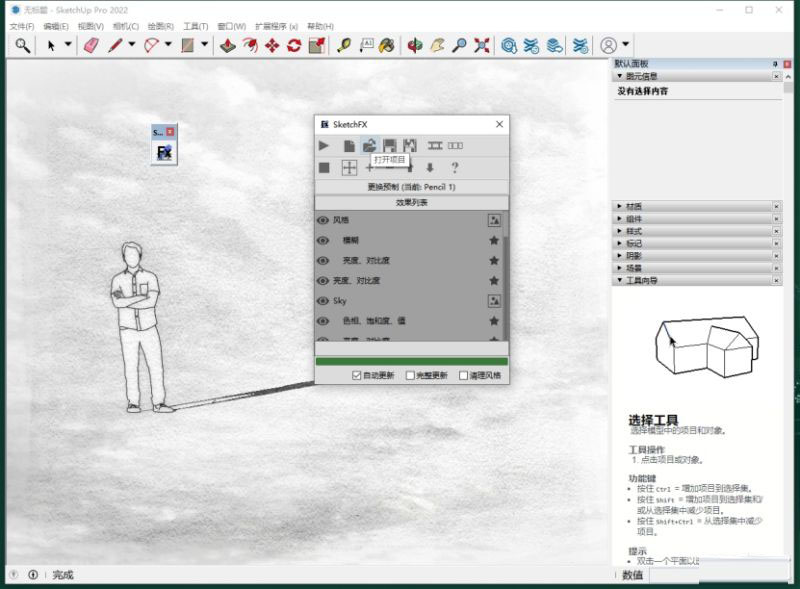Select the Pan hand tool
This screenshot has height=589, width=800.
coord(437,45)
